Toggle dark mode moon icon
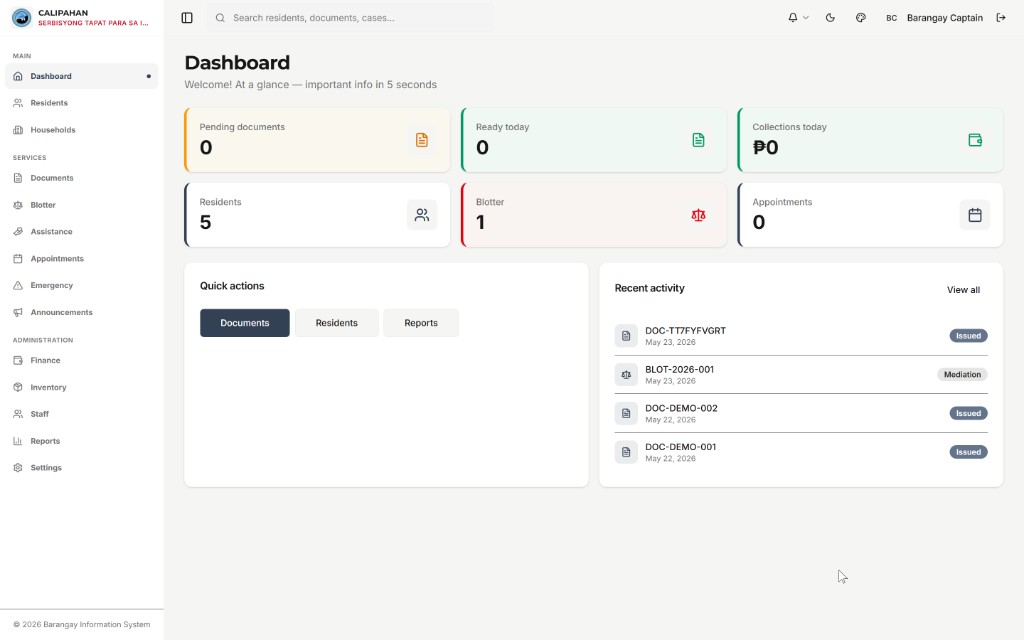The image size is (1024, 640). [830, 18]
